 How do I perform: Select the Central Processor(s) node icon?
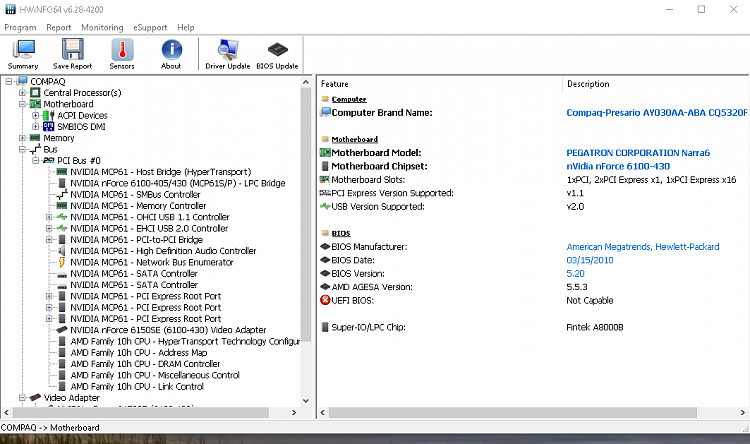click(x=35, y=92)
